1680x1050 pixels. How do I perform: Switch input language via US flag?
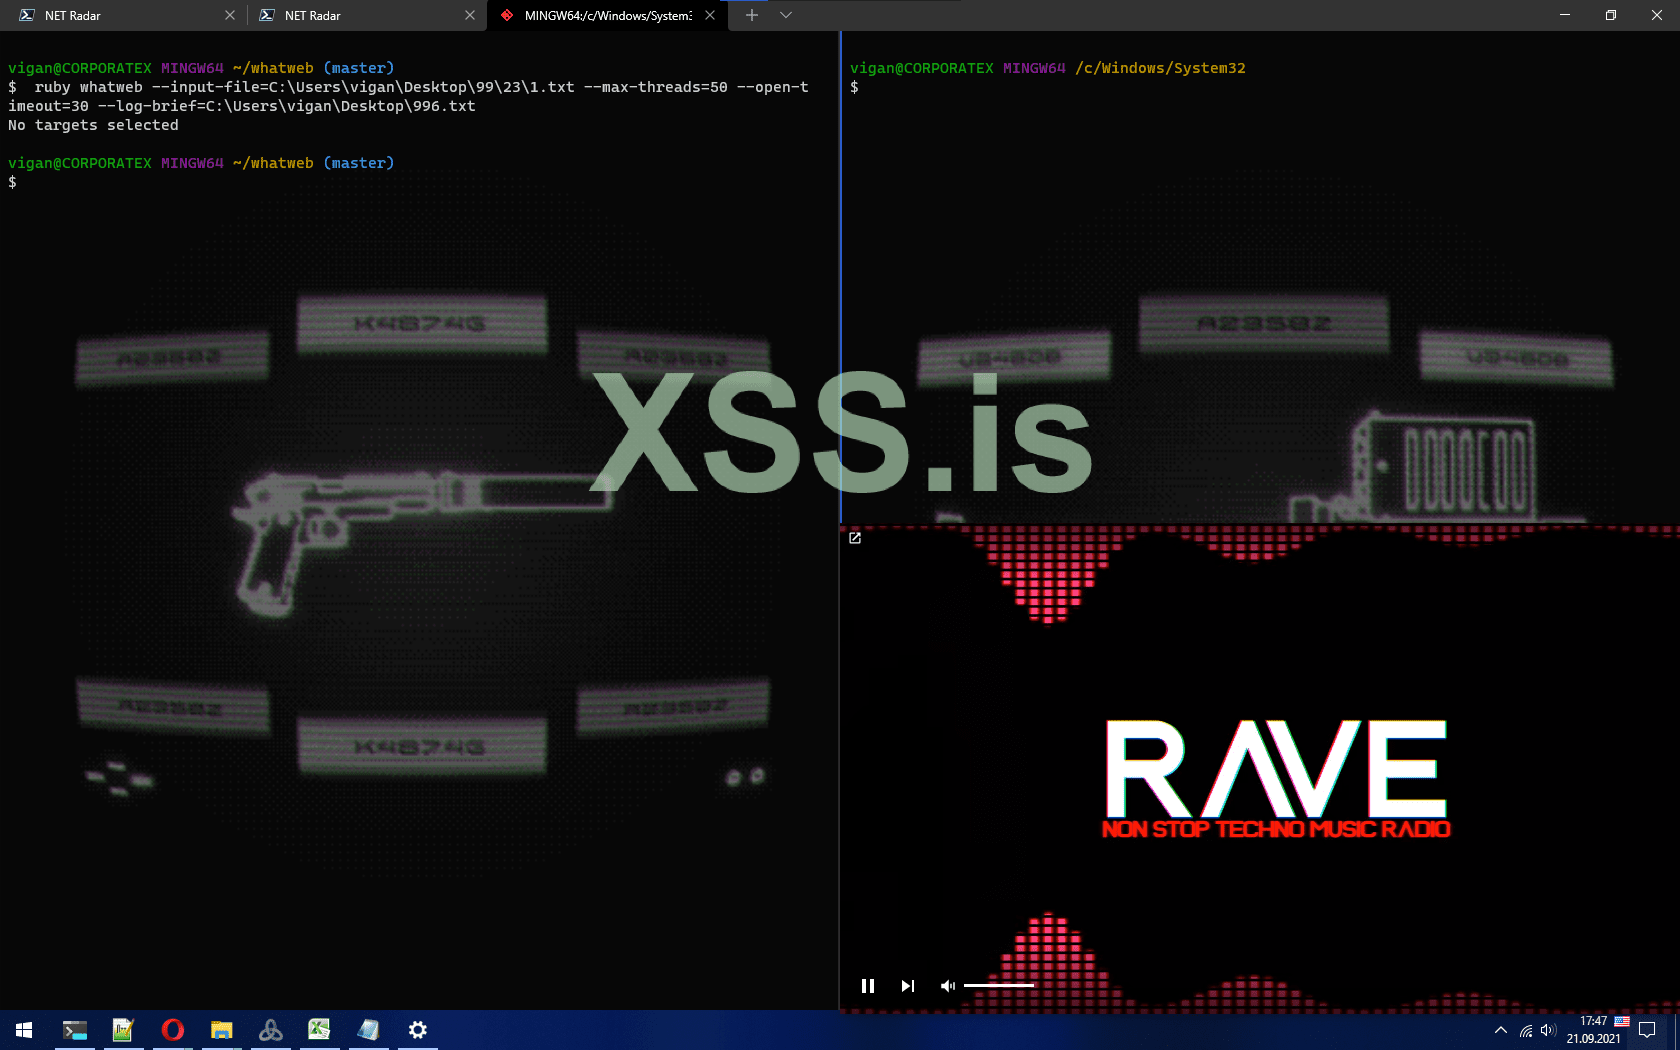point(1622,1022)
